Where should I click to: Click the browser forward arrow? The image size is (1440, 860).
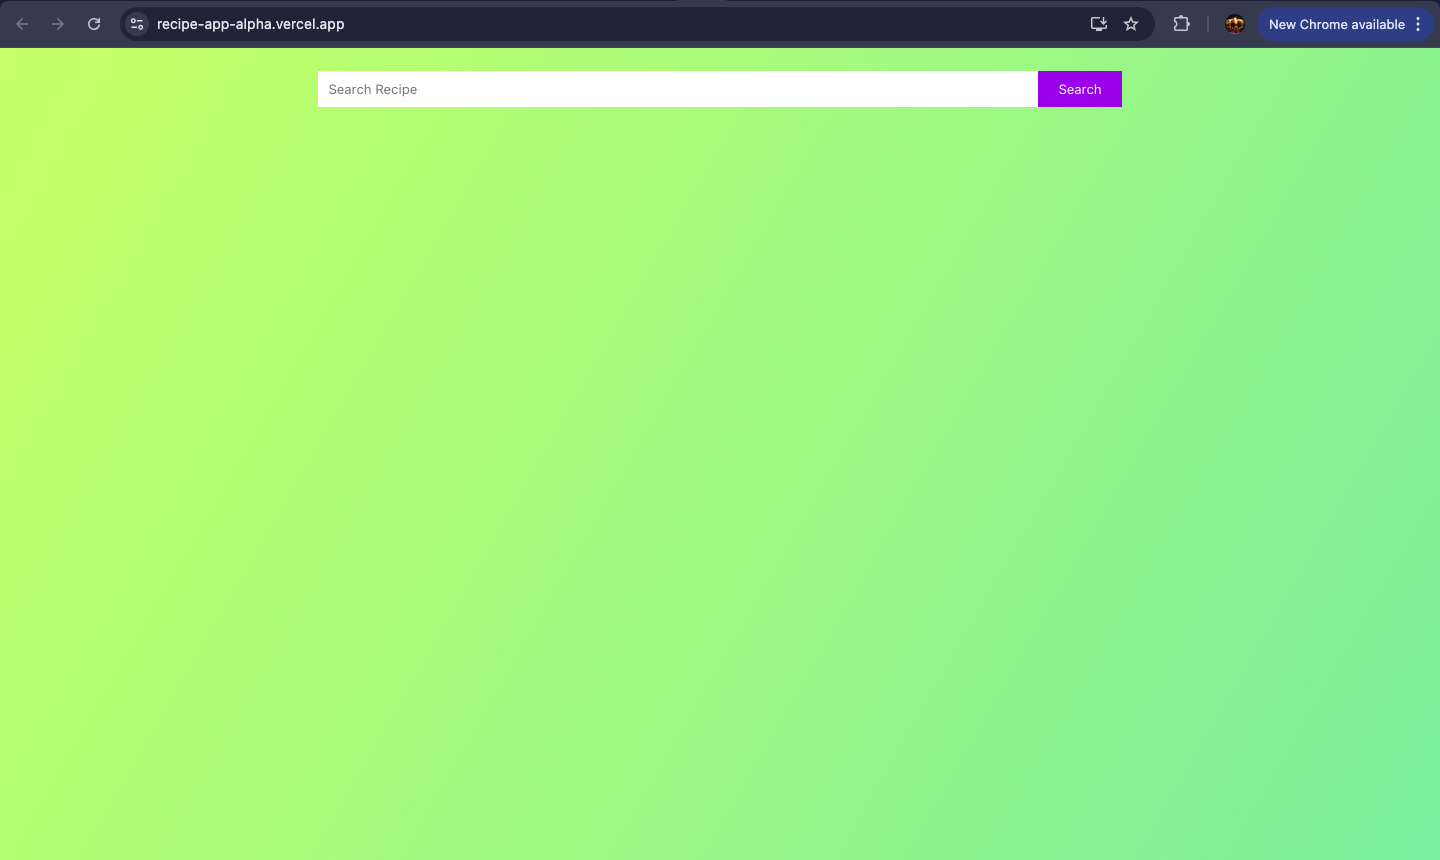58,24
